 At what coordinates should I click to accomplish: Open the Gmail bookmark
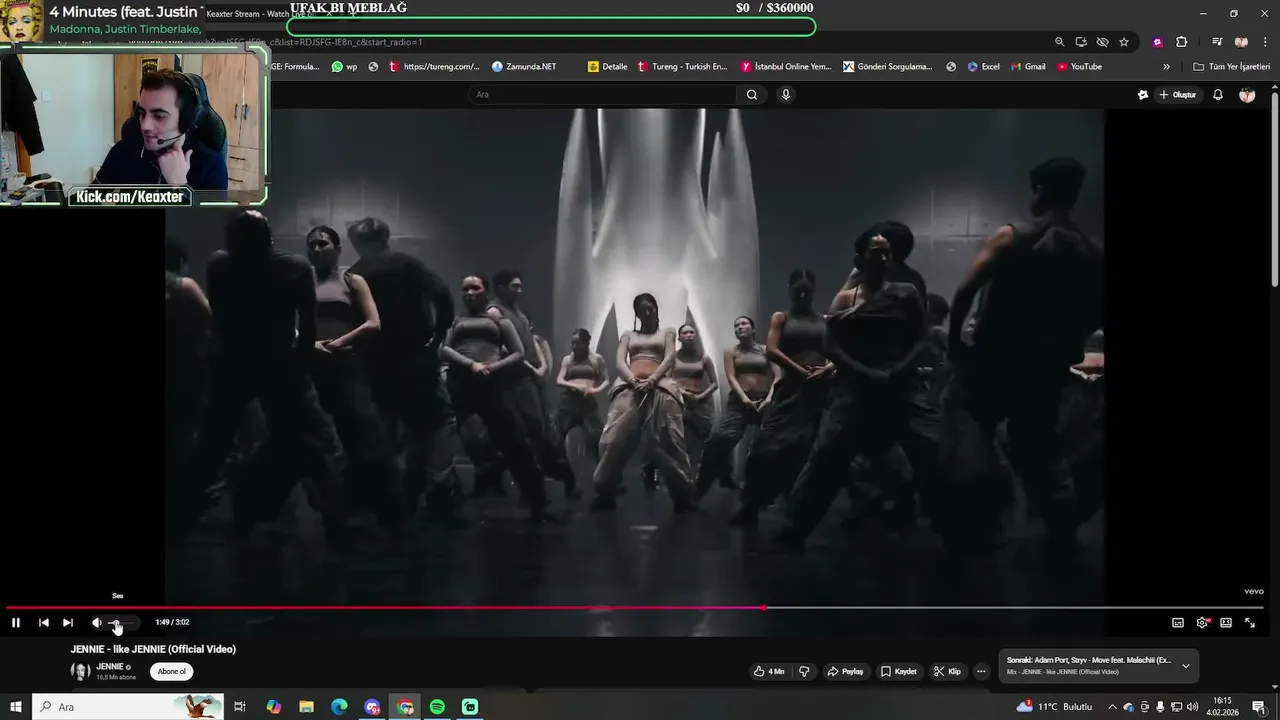click(x=1027, y=67)
